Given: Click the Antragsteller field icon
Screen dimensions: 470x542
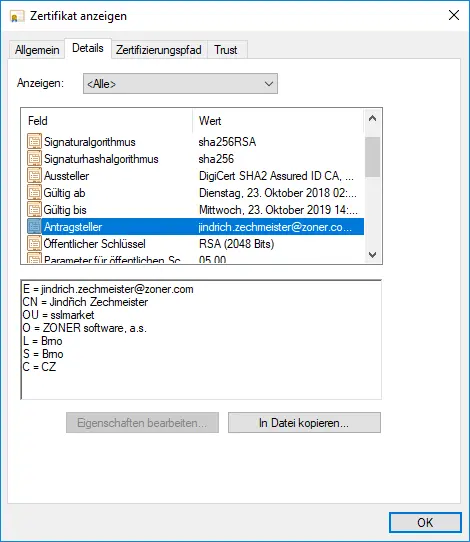Looking at the screenshot, I should (x=34, y=227).
